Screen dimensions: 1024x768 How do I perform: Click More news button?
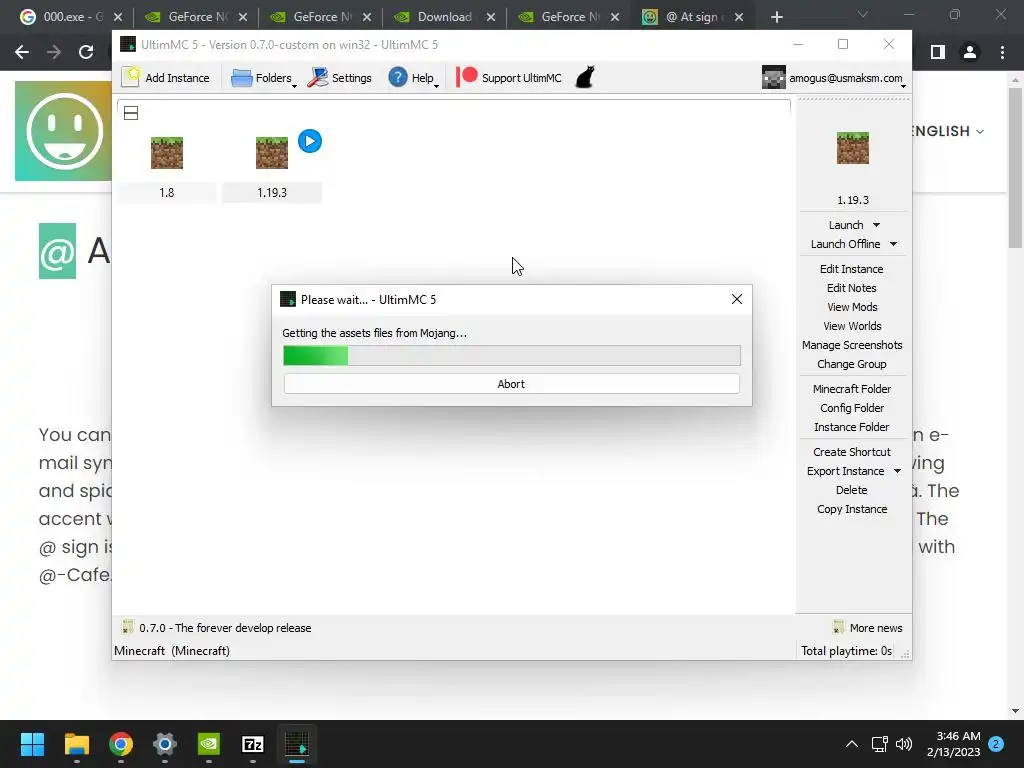868,628
